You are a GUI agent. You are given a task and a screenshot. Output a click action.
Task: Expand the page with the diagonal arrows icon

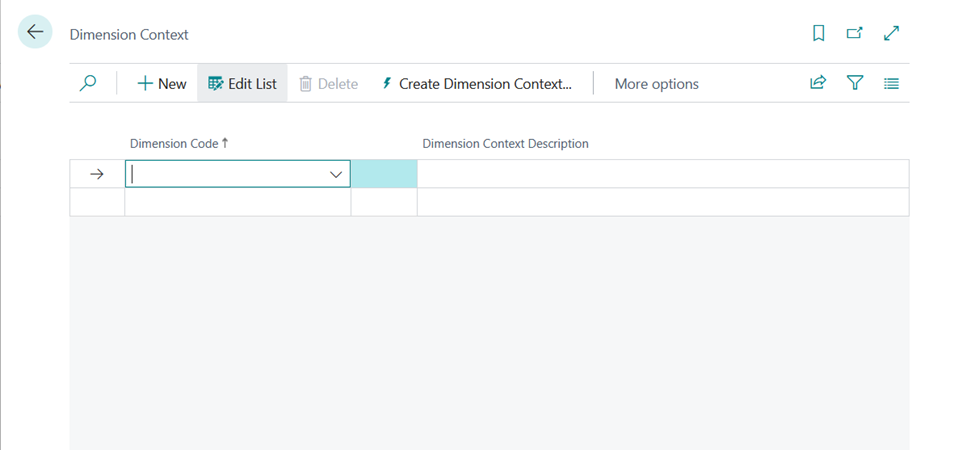tap(891, 34)
